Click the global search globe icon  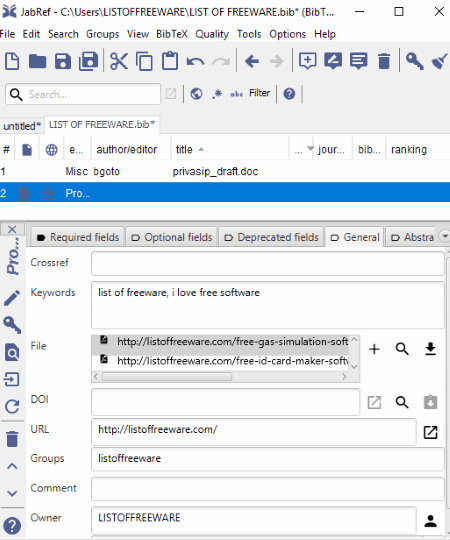196,94
